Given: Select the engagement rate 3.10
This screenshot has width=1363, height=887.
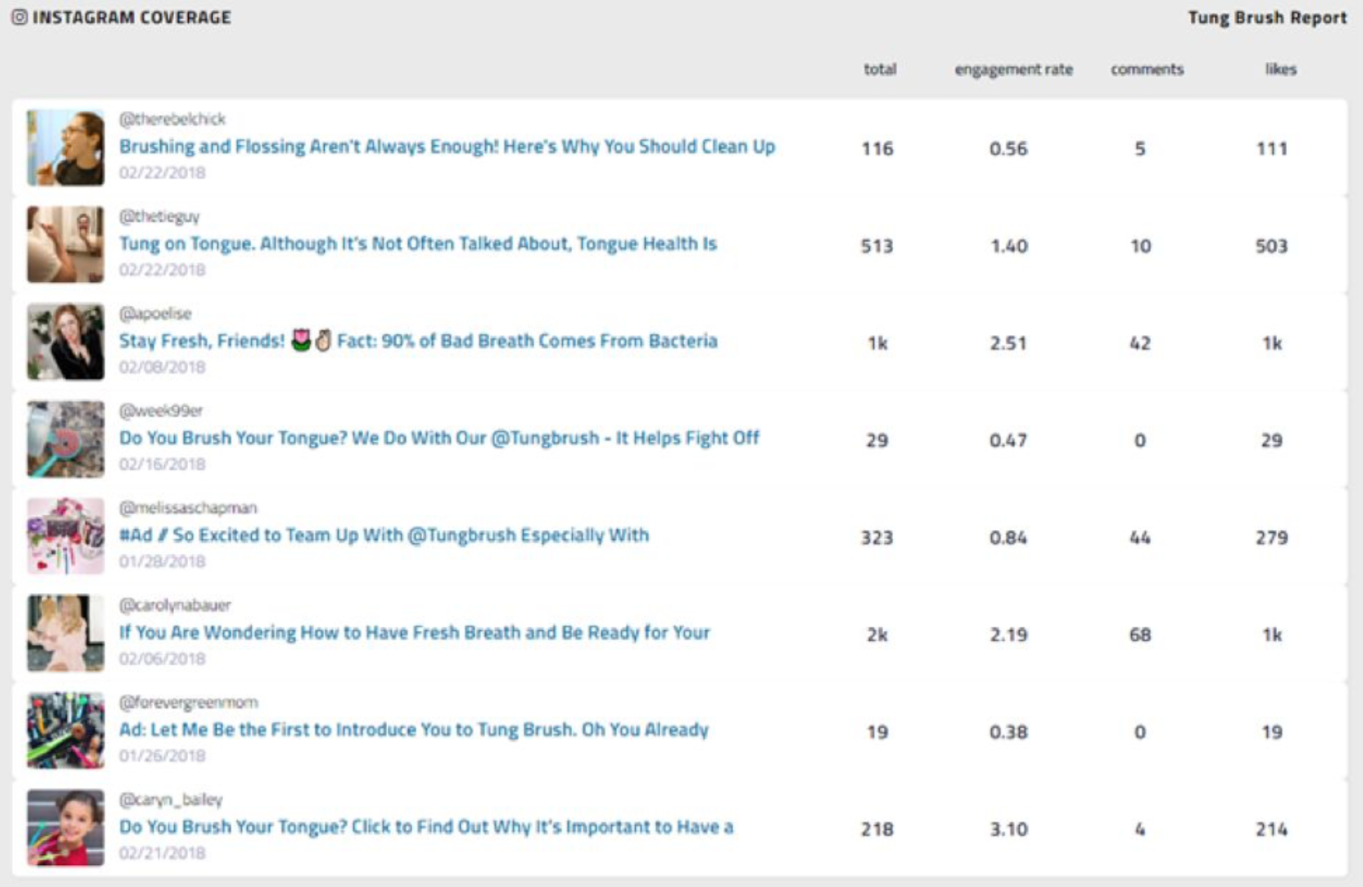Looking at the screenshot, I should click(1008, 829).
